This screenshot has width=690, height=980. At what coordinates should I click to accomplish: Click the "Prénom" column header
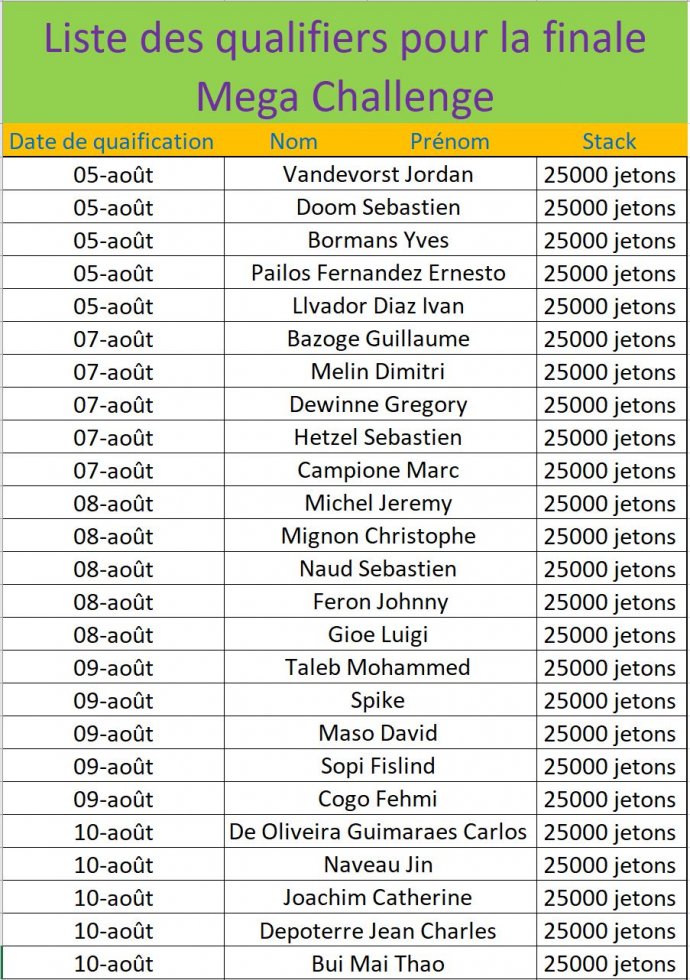pyautogui.click(x=450, y=141)
